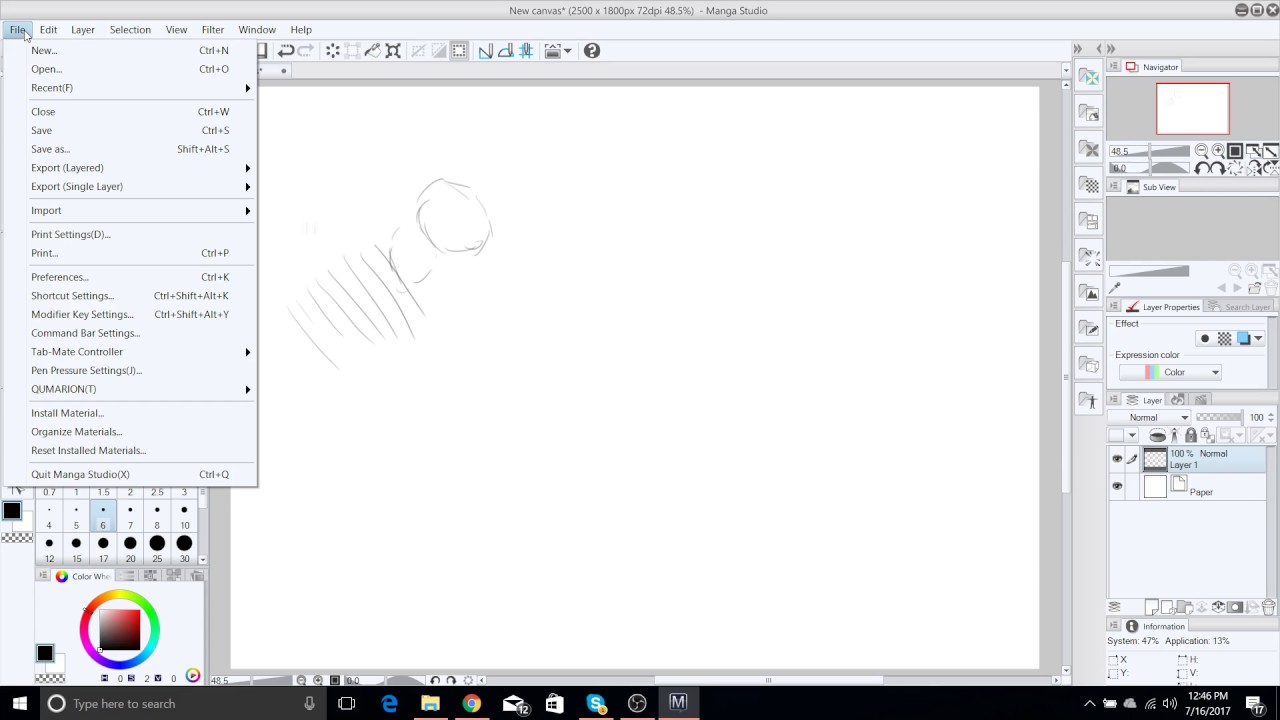Click the black main color swatch in tool palette
The image size is (1280, 720).
point(12,511)
